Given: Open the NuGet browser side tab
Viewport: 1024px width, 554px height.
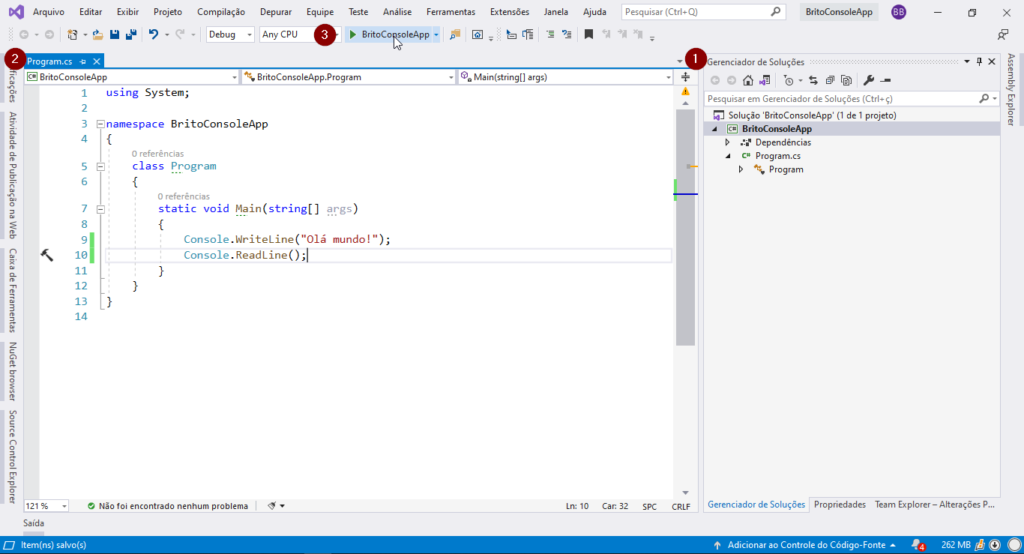Looking at the screenshot, I should pos(12,371).
